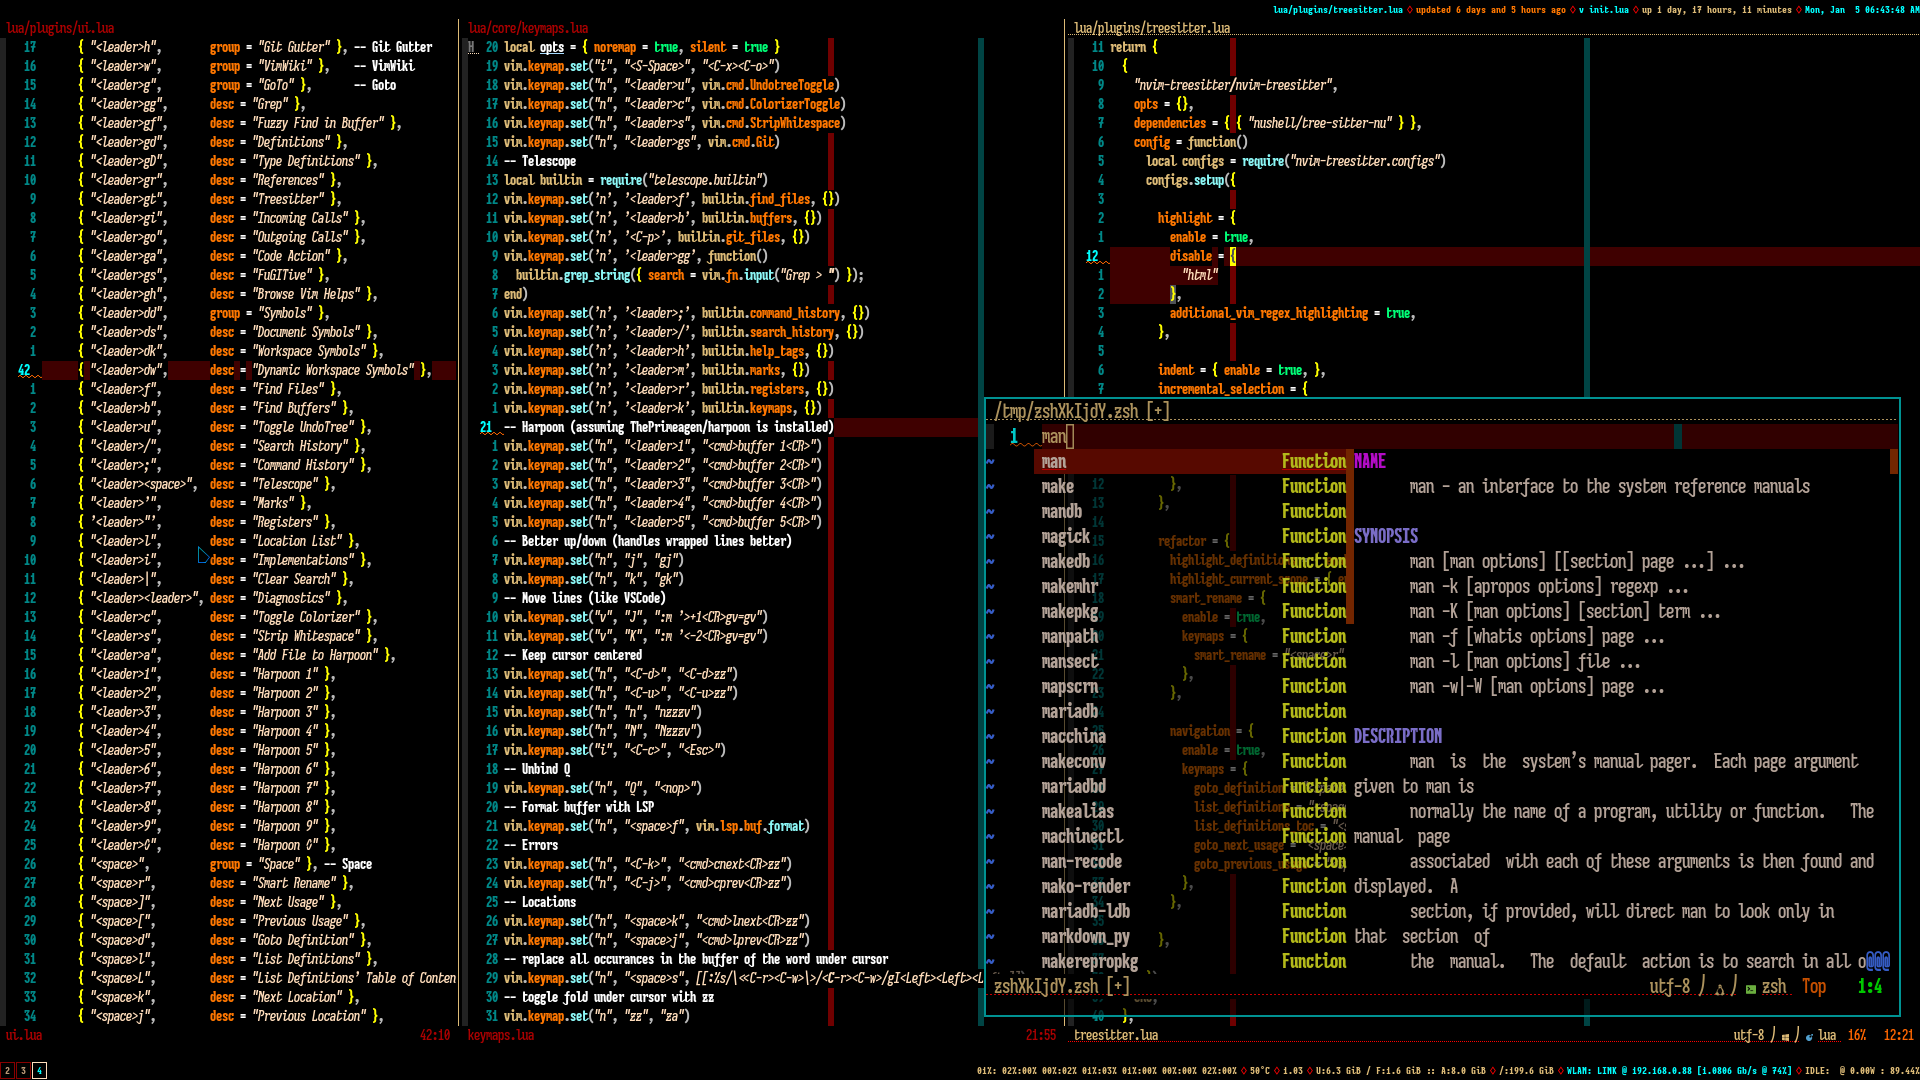Click the 'enable = true' highlight setting
The width and height of the screenshot is (1920, 1080).
coord(1211,237)
